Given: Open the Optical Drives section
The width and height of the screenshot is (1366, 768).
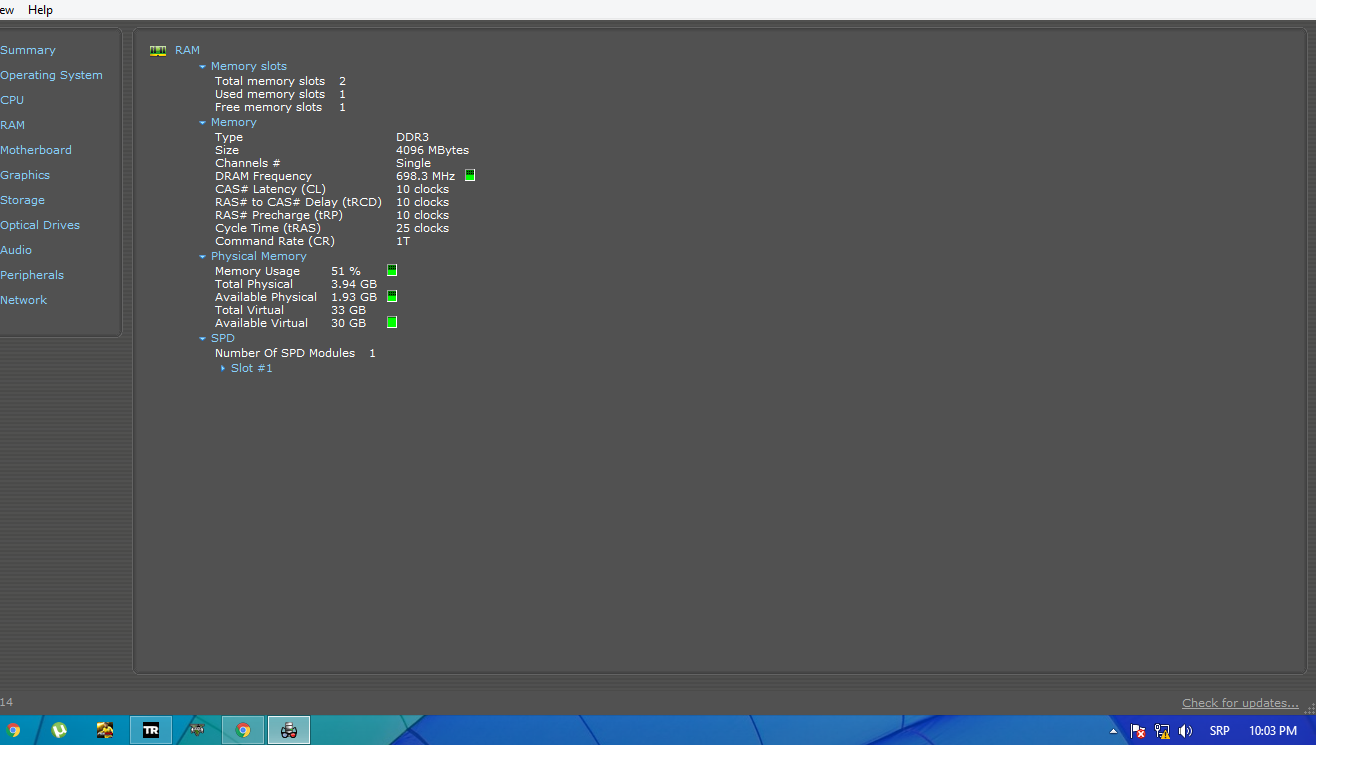Looking at the screenshot, I should tap(40, 225).
